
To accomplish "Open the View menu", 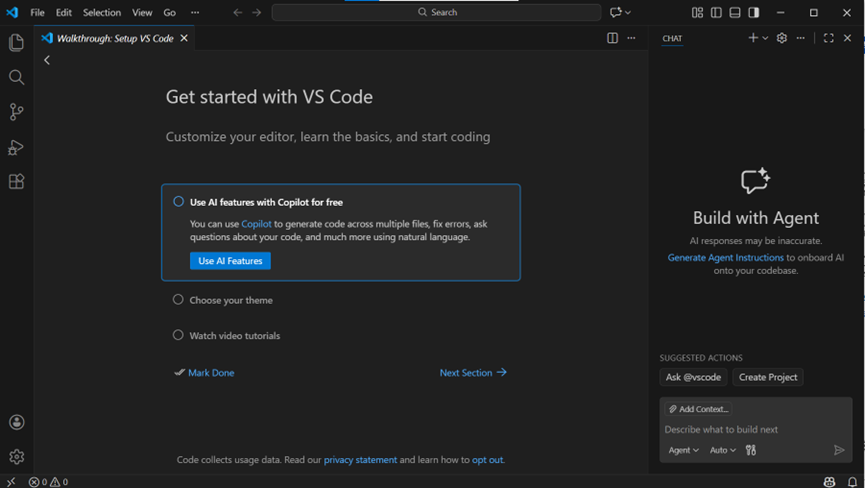I will [142, 12].
